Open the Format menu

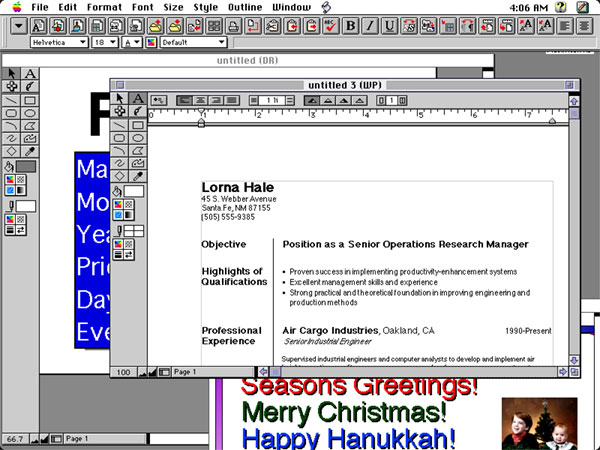pyautogui.click(x=104, y=7)
